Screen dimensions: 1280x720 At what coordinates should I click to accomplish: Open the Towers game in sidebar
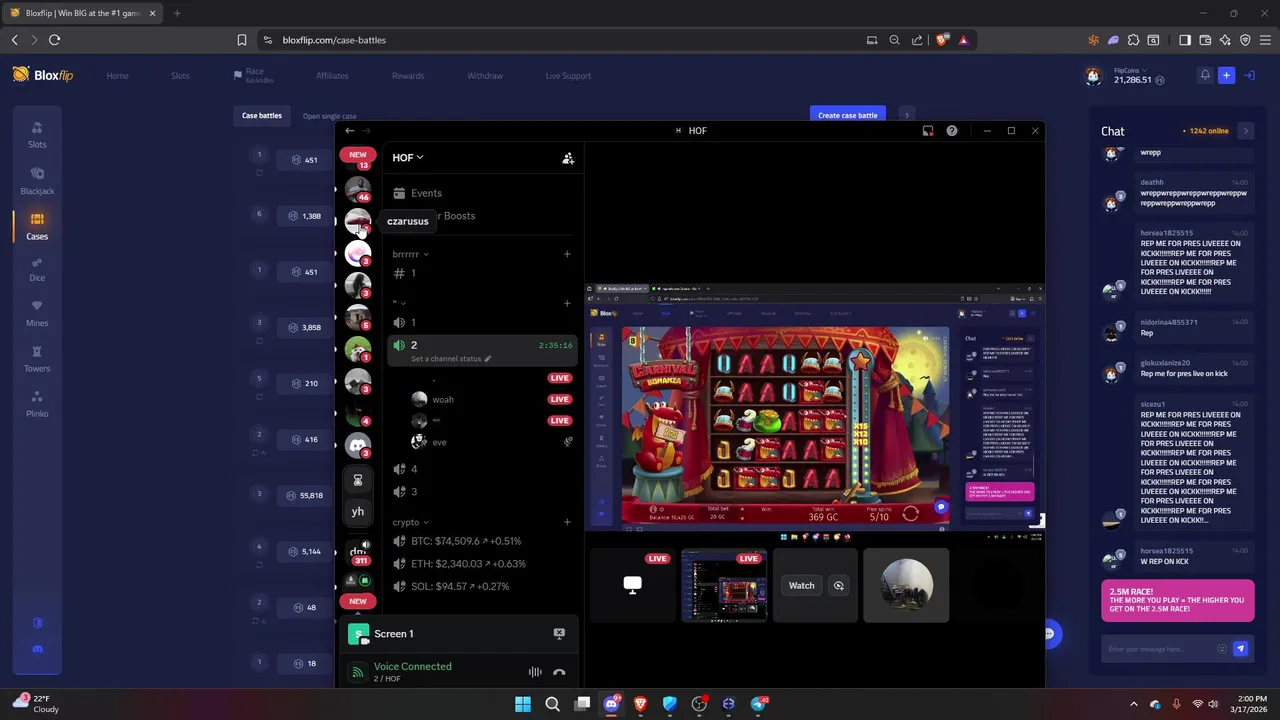(37, 359)
